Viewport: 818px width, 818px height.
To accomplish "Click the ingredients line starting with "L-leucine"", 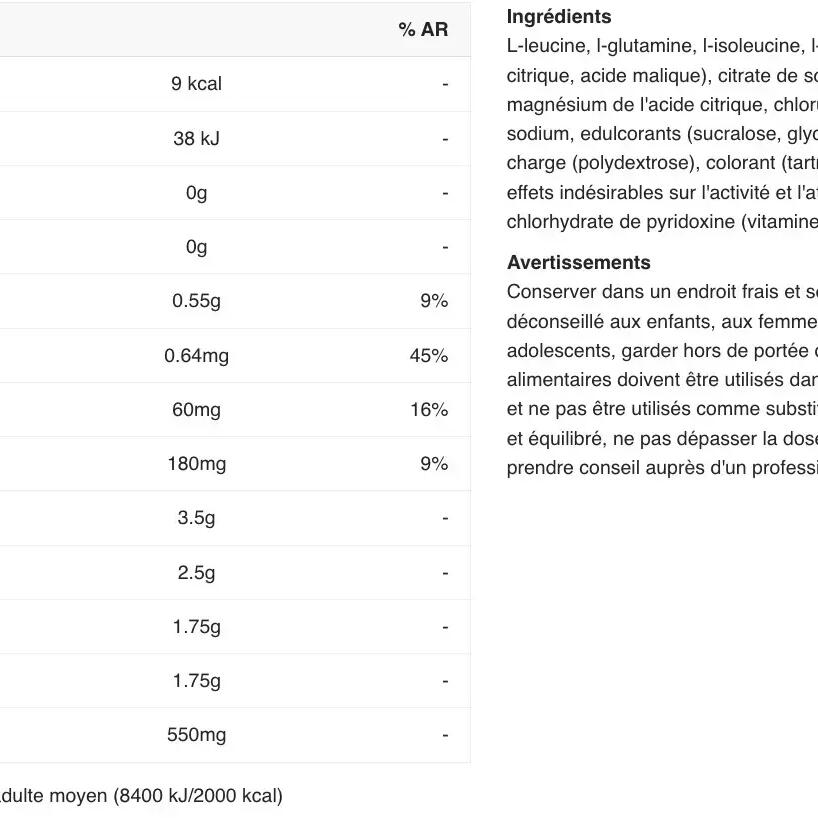I will coord(662,46).
